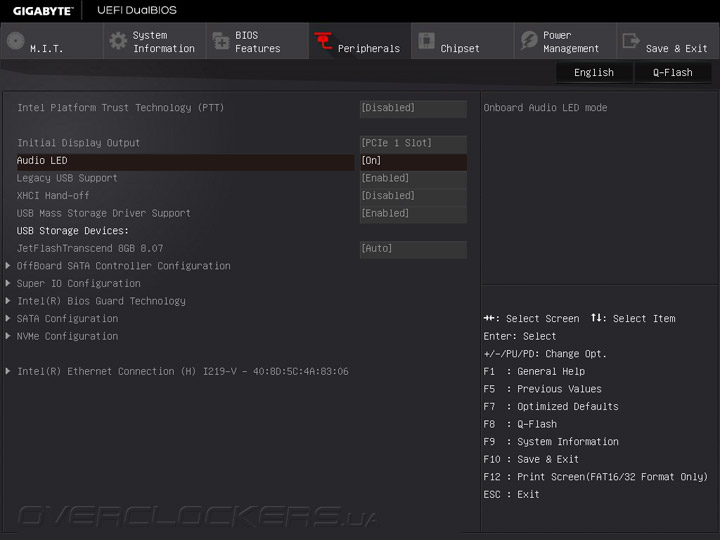Click the Enter: Select hint

tap(519, 336)
